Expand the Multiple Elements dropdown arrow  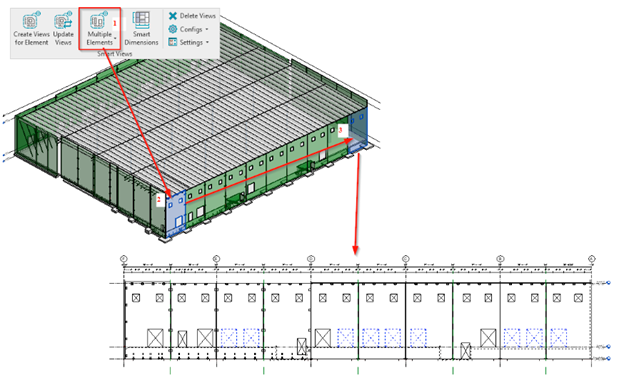coord(115,39)
